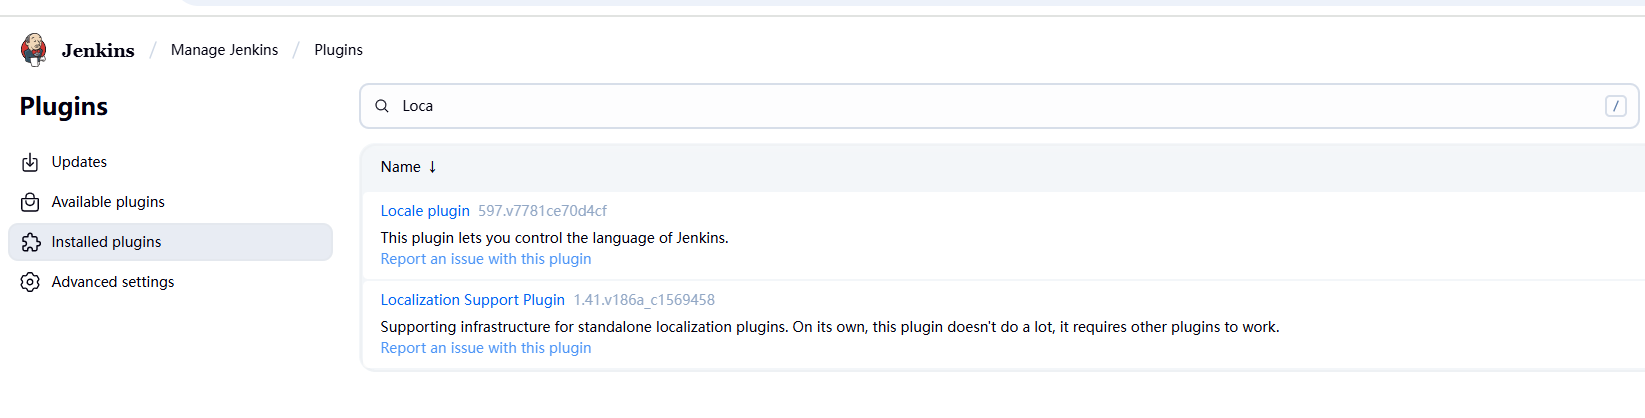1645x418 pixels.
Task: Go to Manage Jenkins breadcrumb
Action: [x=225, y=50]
